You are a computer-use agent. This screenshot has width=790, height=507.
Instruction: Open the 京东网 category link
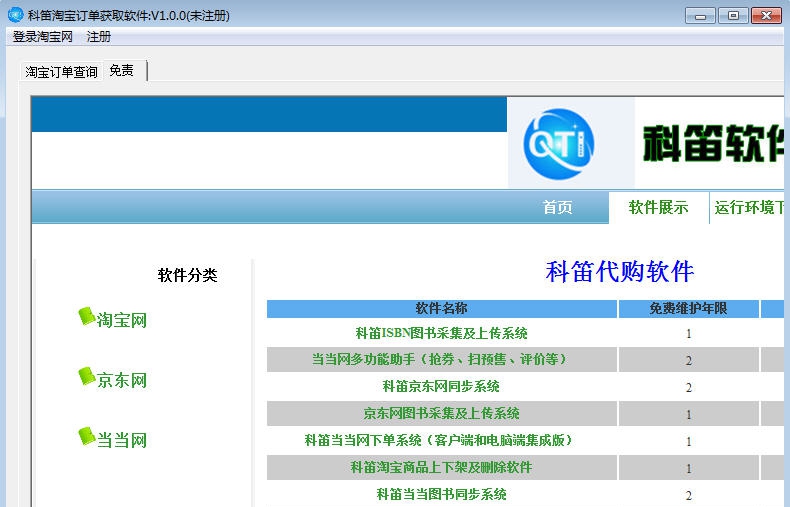pos(121,380)
